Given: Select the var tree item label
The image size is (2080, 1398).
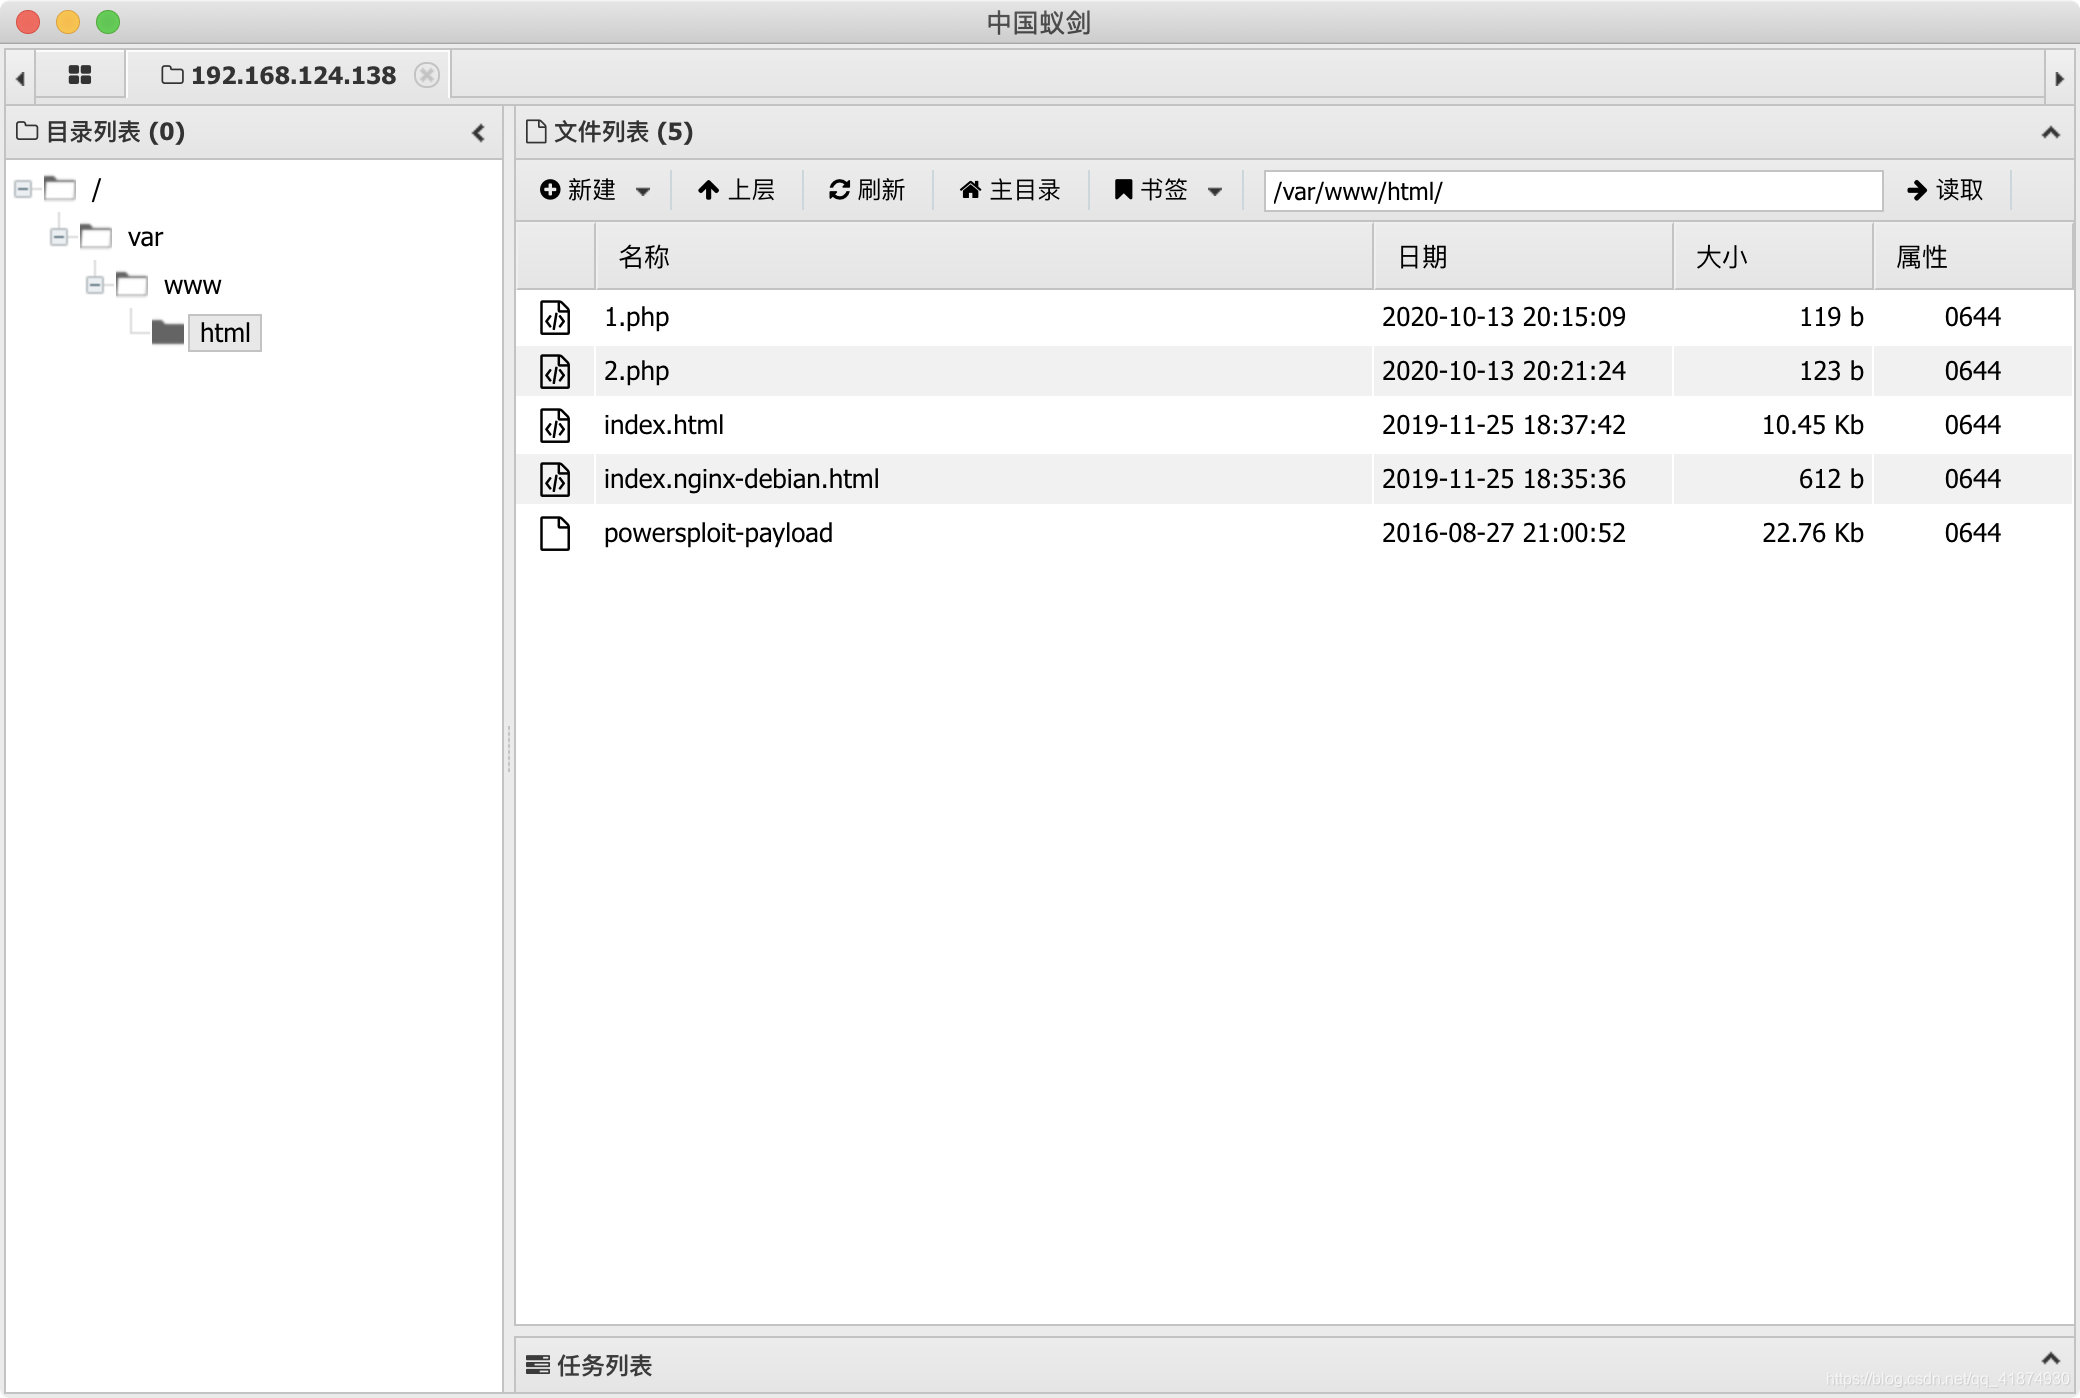Looking at the screenshot, I should click(x=145, y=237).
